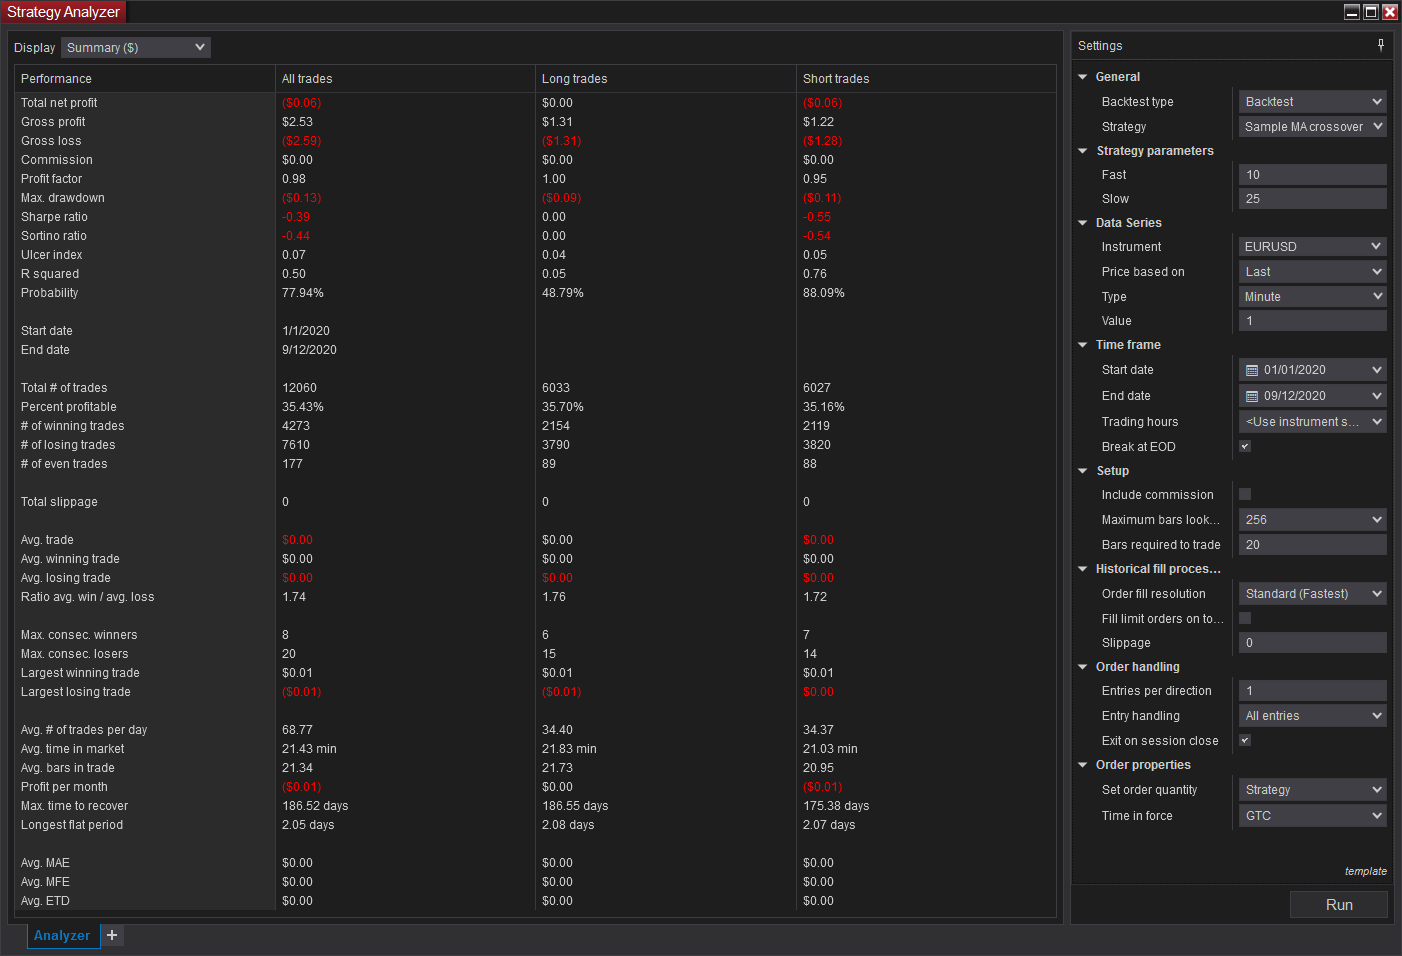Select the Profit factor row label
Viewport: 1402px width, 956px height.
pos(52,179)
